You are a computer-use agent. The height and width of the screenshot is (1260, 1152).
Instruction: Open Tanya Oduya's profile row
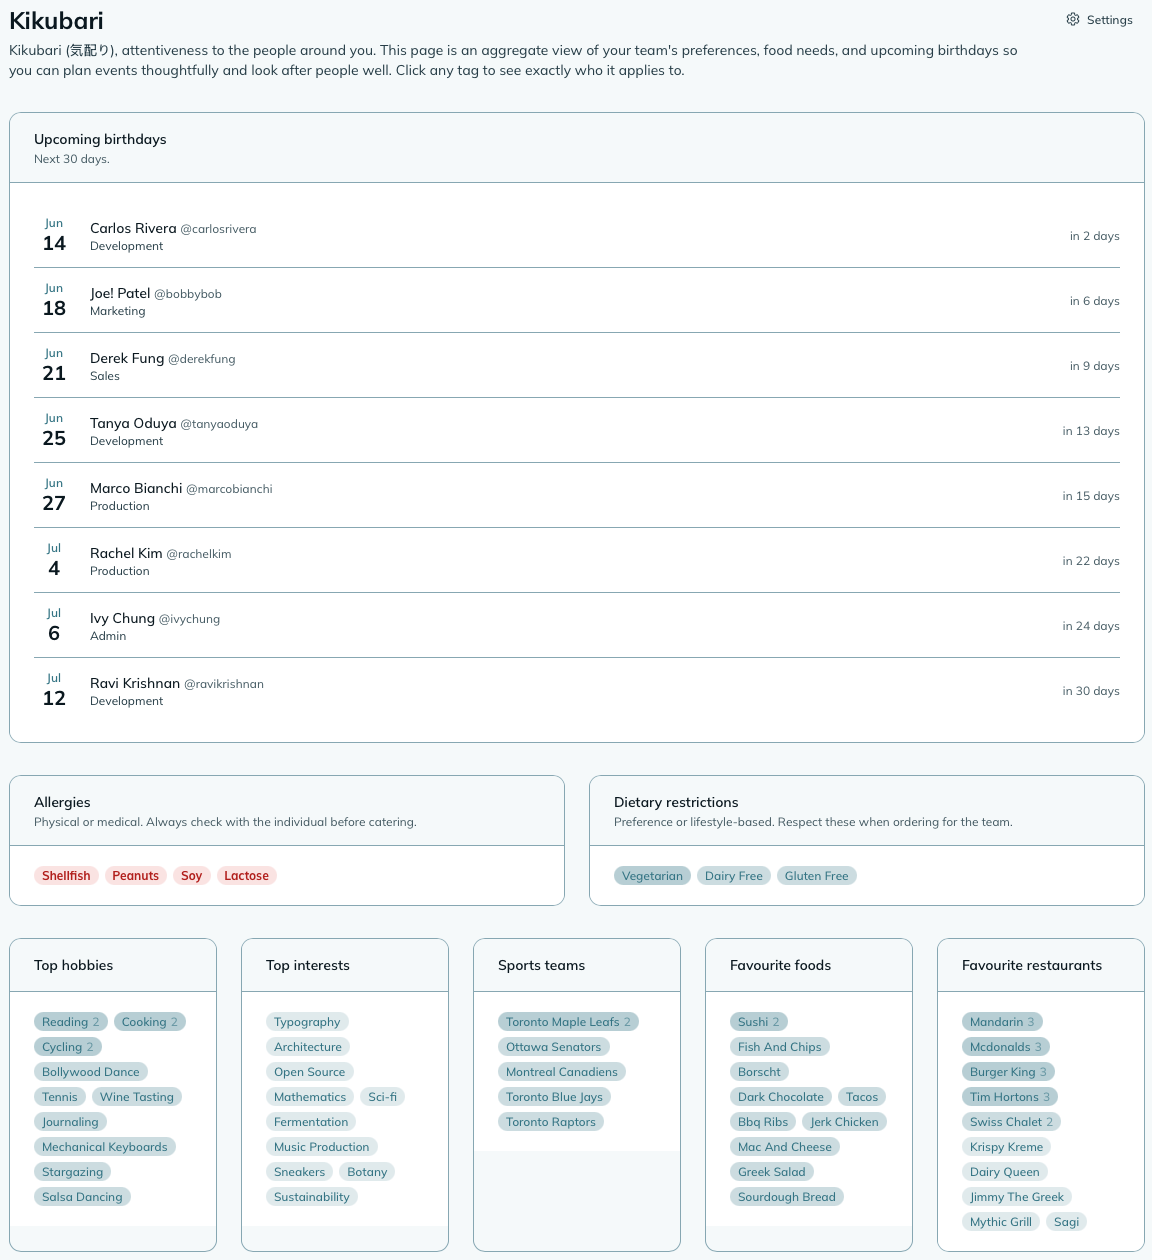pos(577,431)
